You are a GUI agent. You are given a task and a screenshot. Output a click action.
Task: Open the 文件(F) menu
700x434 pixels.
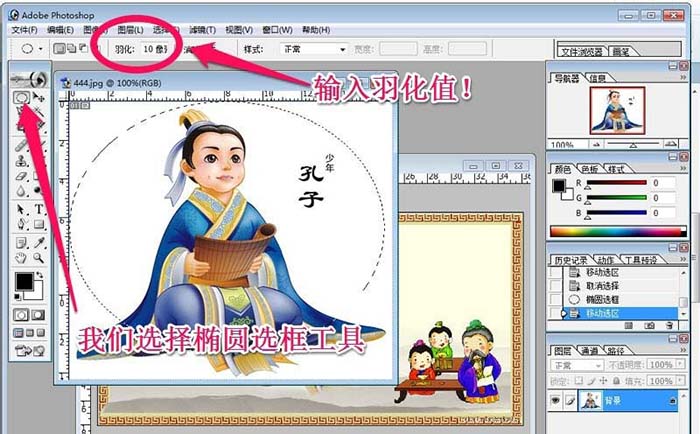point(24,30)
